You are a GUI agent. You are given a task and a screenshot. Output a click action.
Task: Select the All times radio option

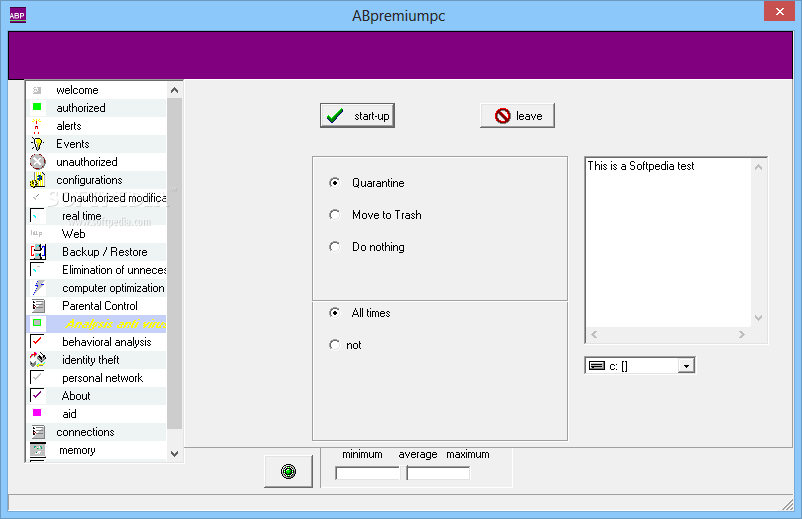tap(335, 312)
